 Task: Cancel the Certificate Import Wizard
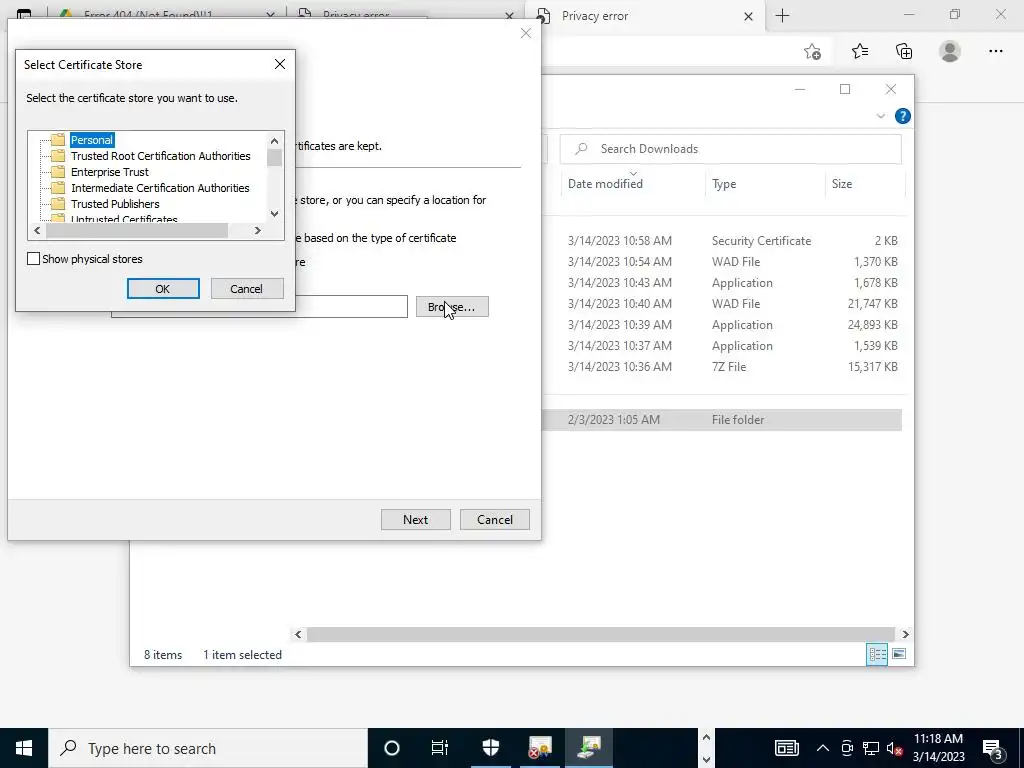(494, 520)
